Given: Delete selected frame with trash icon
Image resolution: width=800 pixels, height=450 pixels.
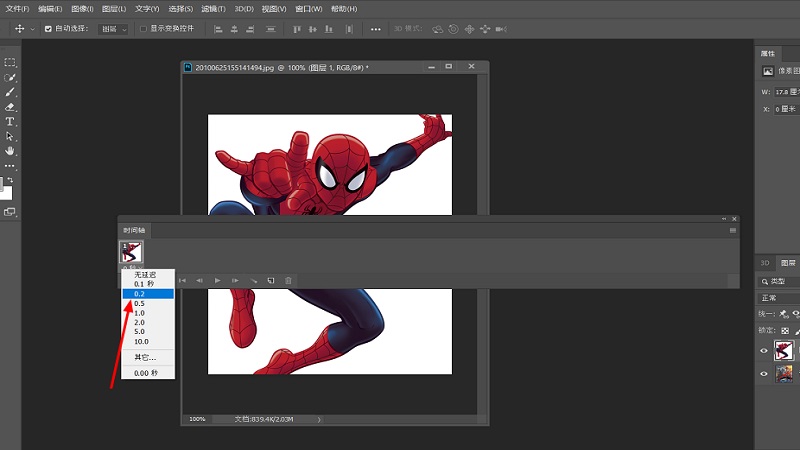Looking at the screenshot, I should pyautogui.click(x=288, y=281).
